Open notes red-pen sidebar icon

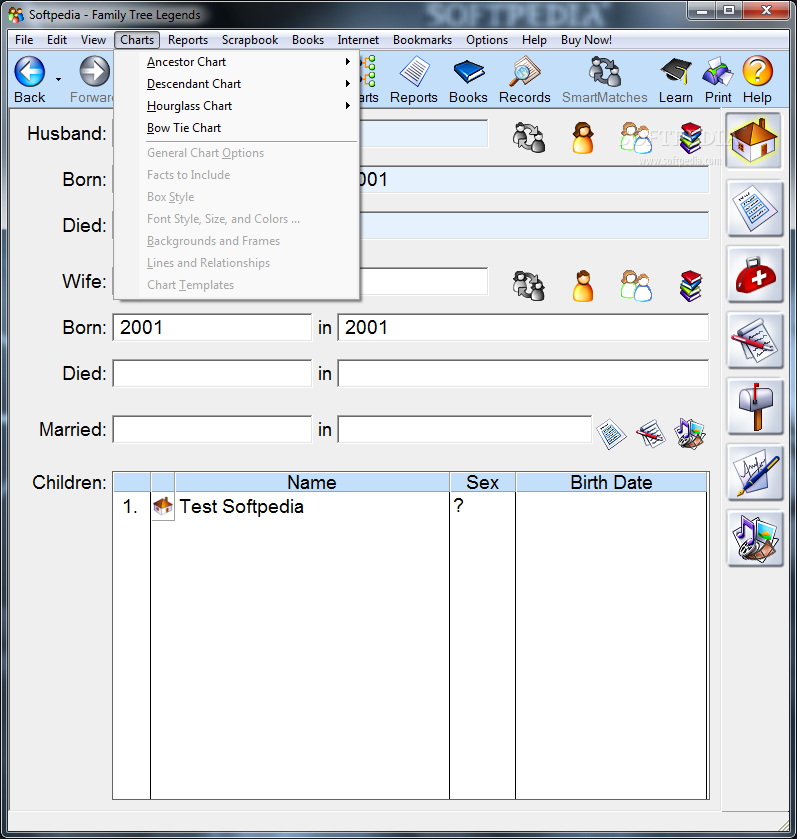(x=754, y=341)
